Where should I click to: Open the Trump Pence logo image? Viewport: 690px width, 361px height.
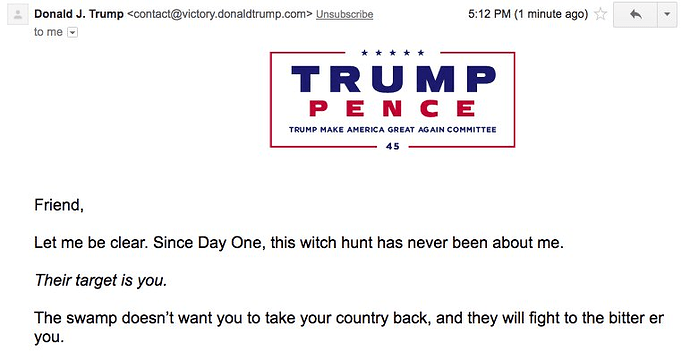(x=393, y=100)
